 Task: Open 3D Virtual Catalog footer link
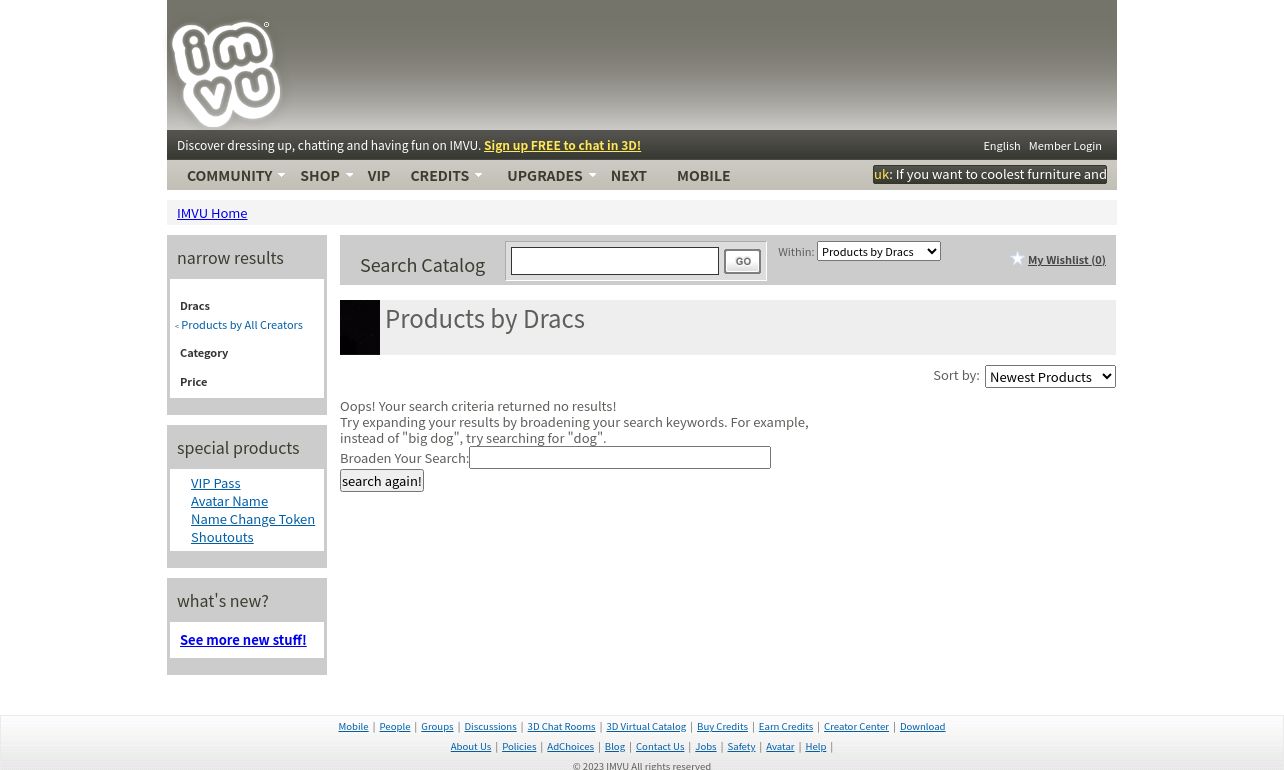click(646, 727)
